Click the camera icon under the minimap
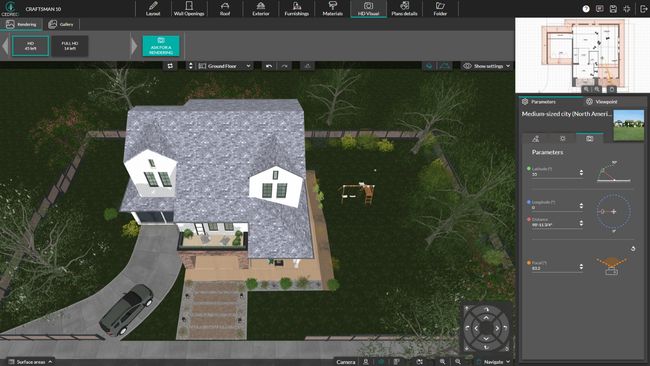 (611, 89)
